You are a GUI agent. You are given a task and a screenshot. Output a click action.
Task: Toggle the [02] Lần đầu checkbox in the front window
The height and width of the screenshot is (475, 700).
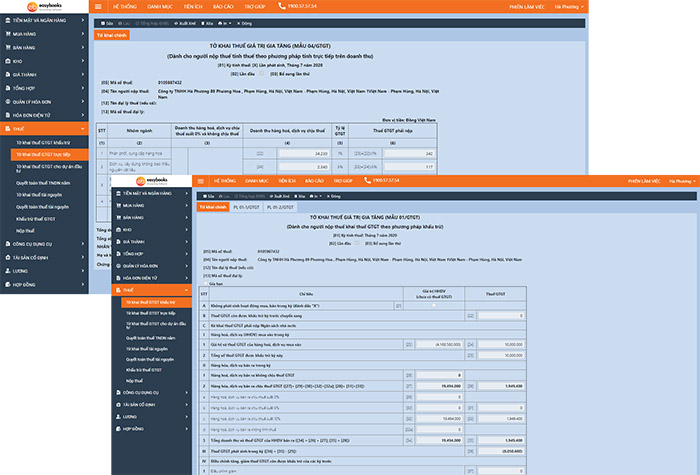click(357, 243)
